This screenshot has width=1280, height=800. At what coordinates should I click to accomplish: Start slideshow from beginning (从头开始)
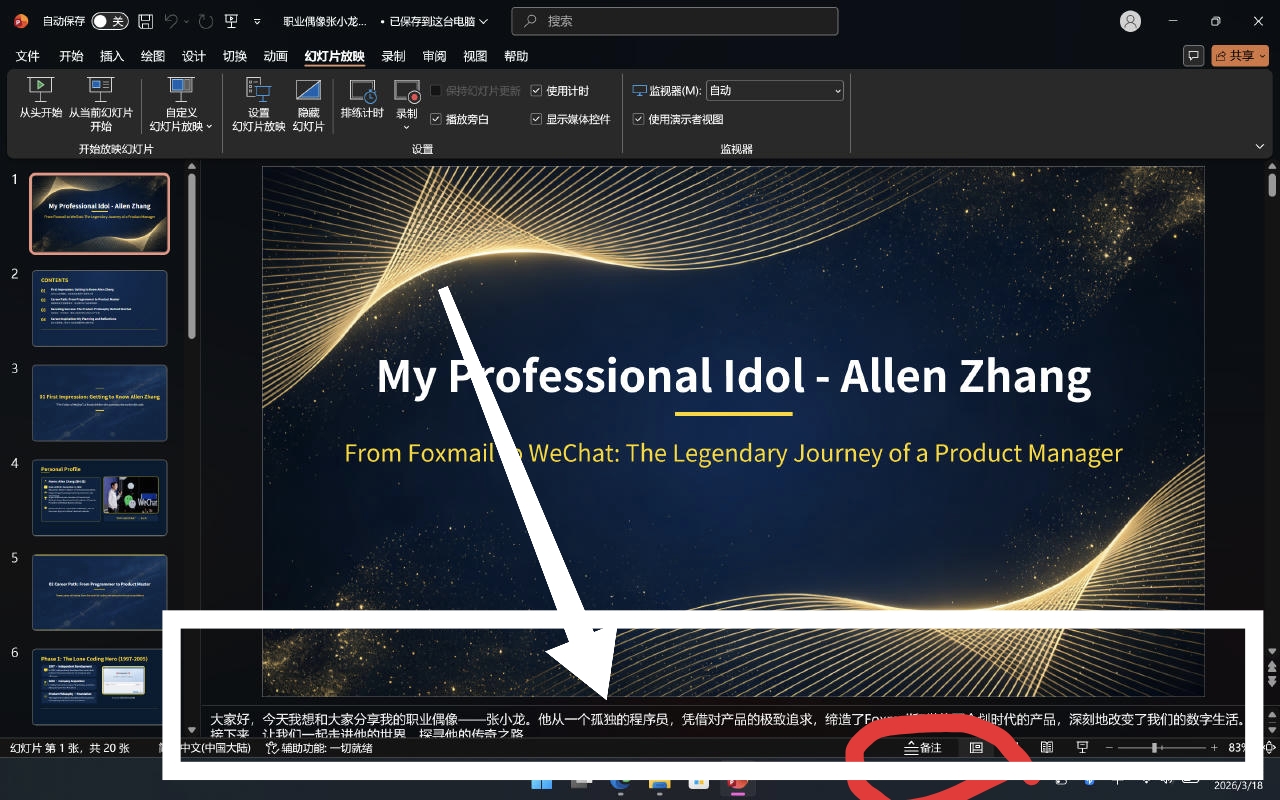[40, 100]
